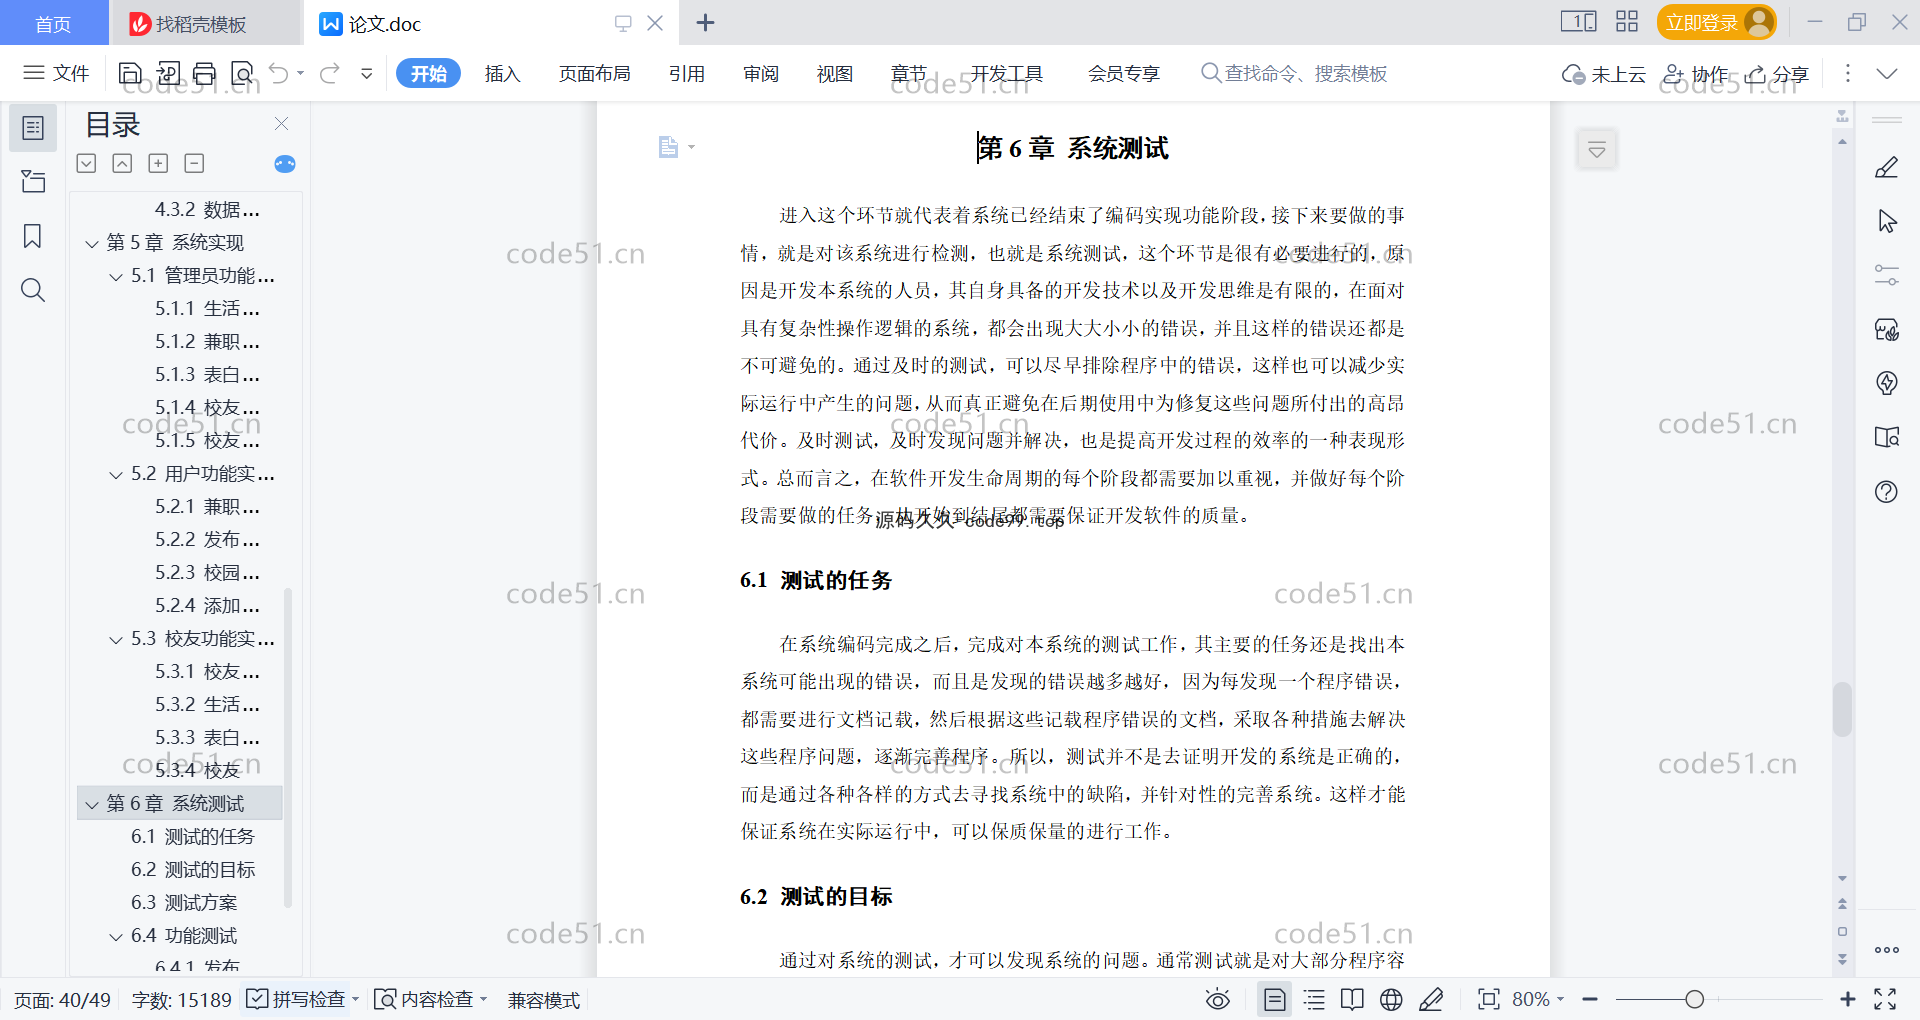The image size is (1920, 1020).
Task: Open the chapter navigation sidebar icon
Action: click(x=33, y=181)
